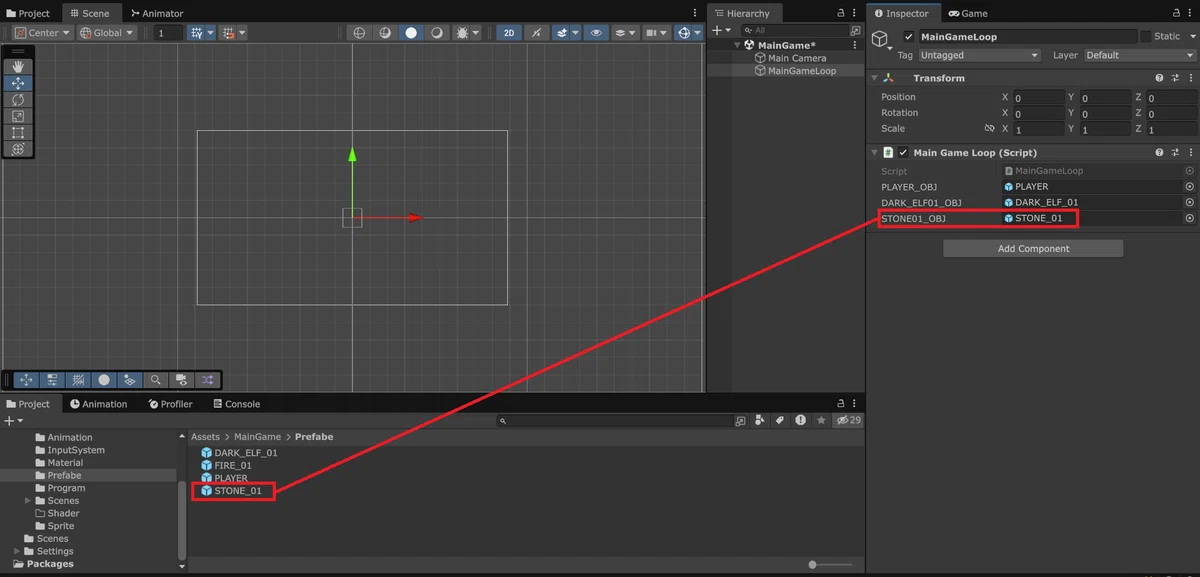Expand the Settings folder
This screenshot has width=1200, height=577.
click(x=17, y=551)
